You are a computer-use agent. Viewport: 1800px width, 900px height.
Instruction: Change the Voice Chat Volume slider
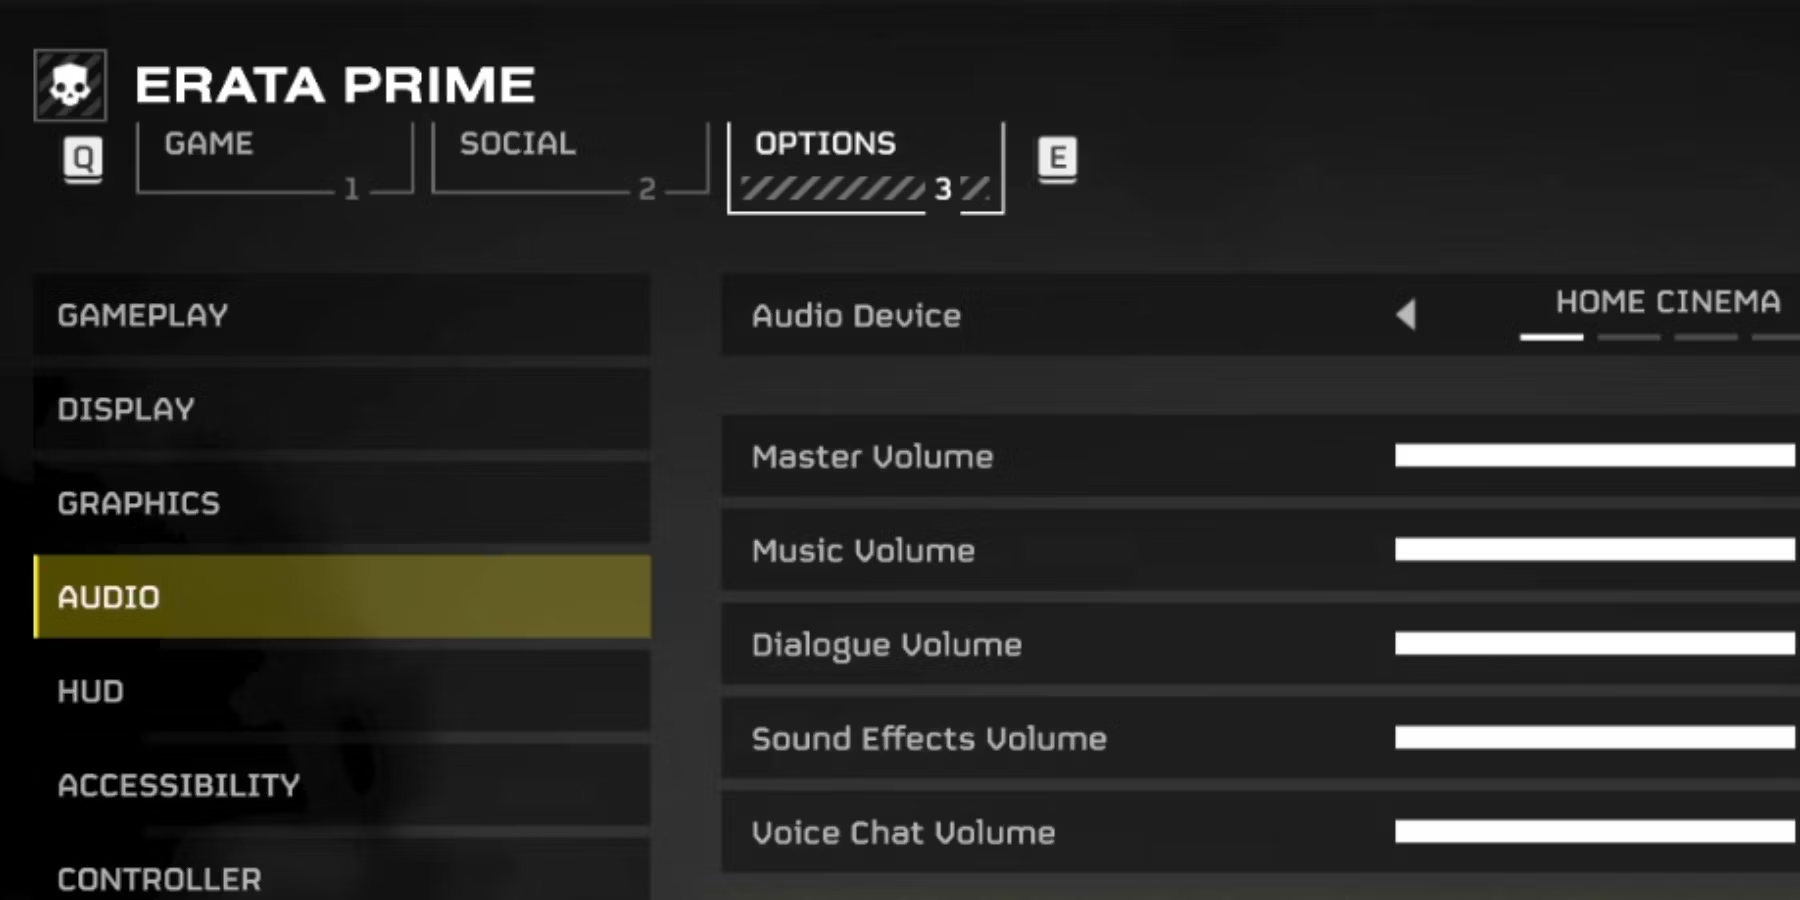click(x=1595, y=832)
